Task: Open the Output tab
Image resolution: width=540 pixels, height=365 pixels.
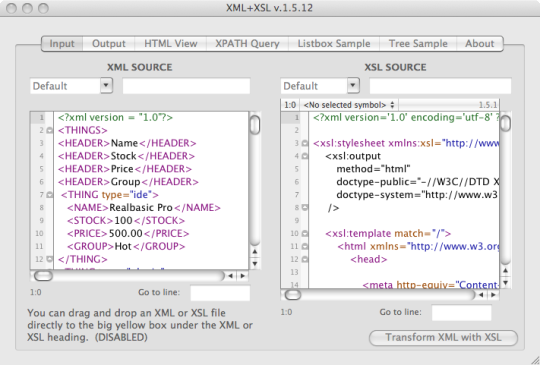Action: coord(109,44)
